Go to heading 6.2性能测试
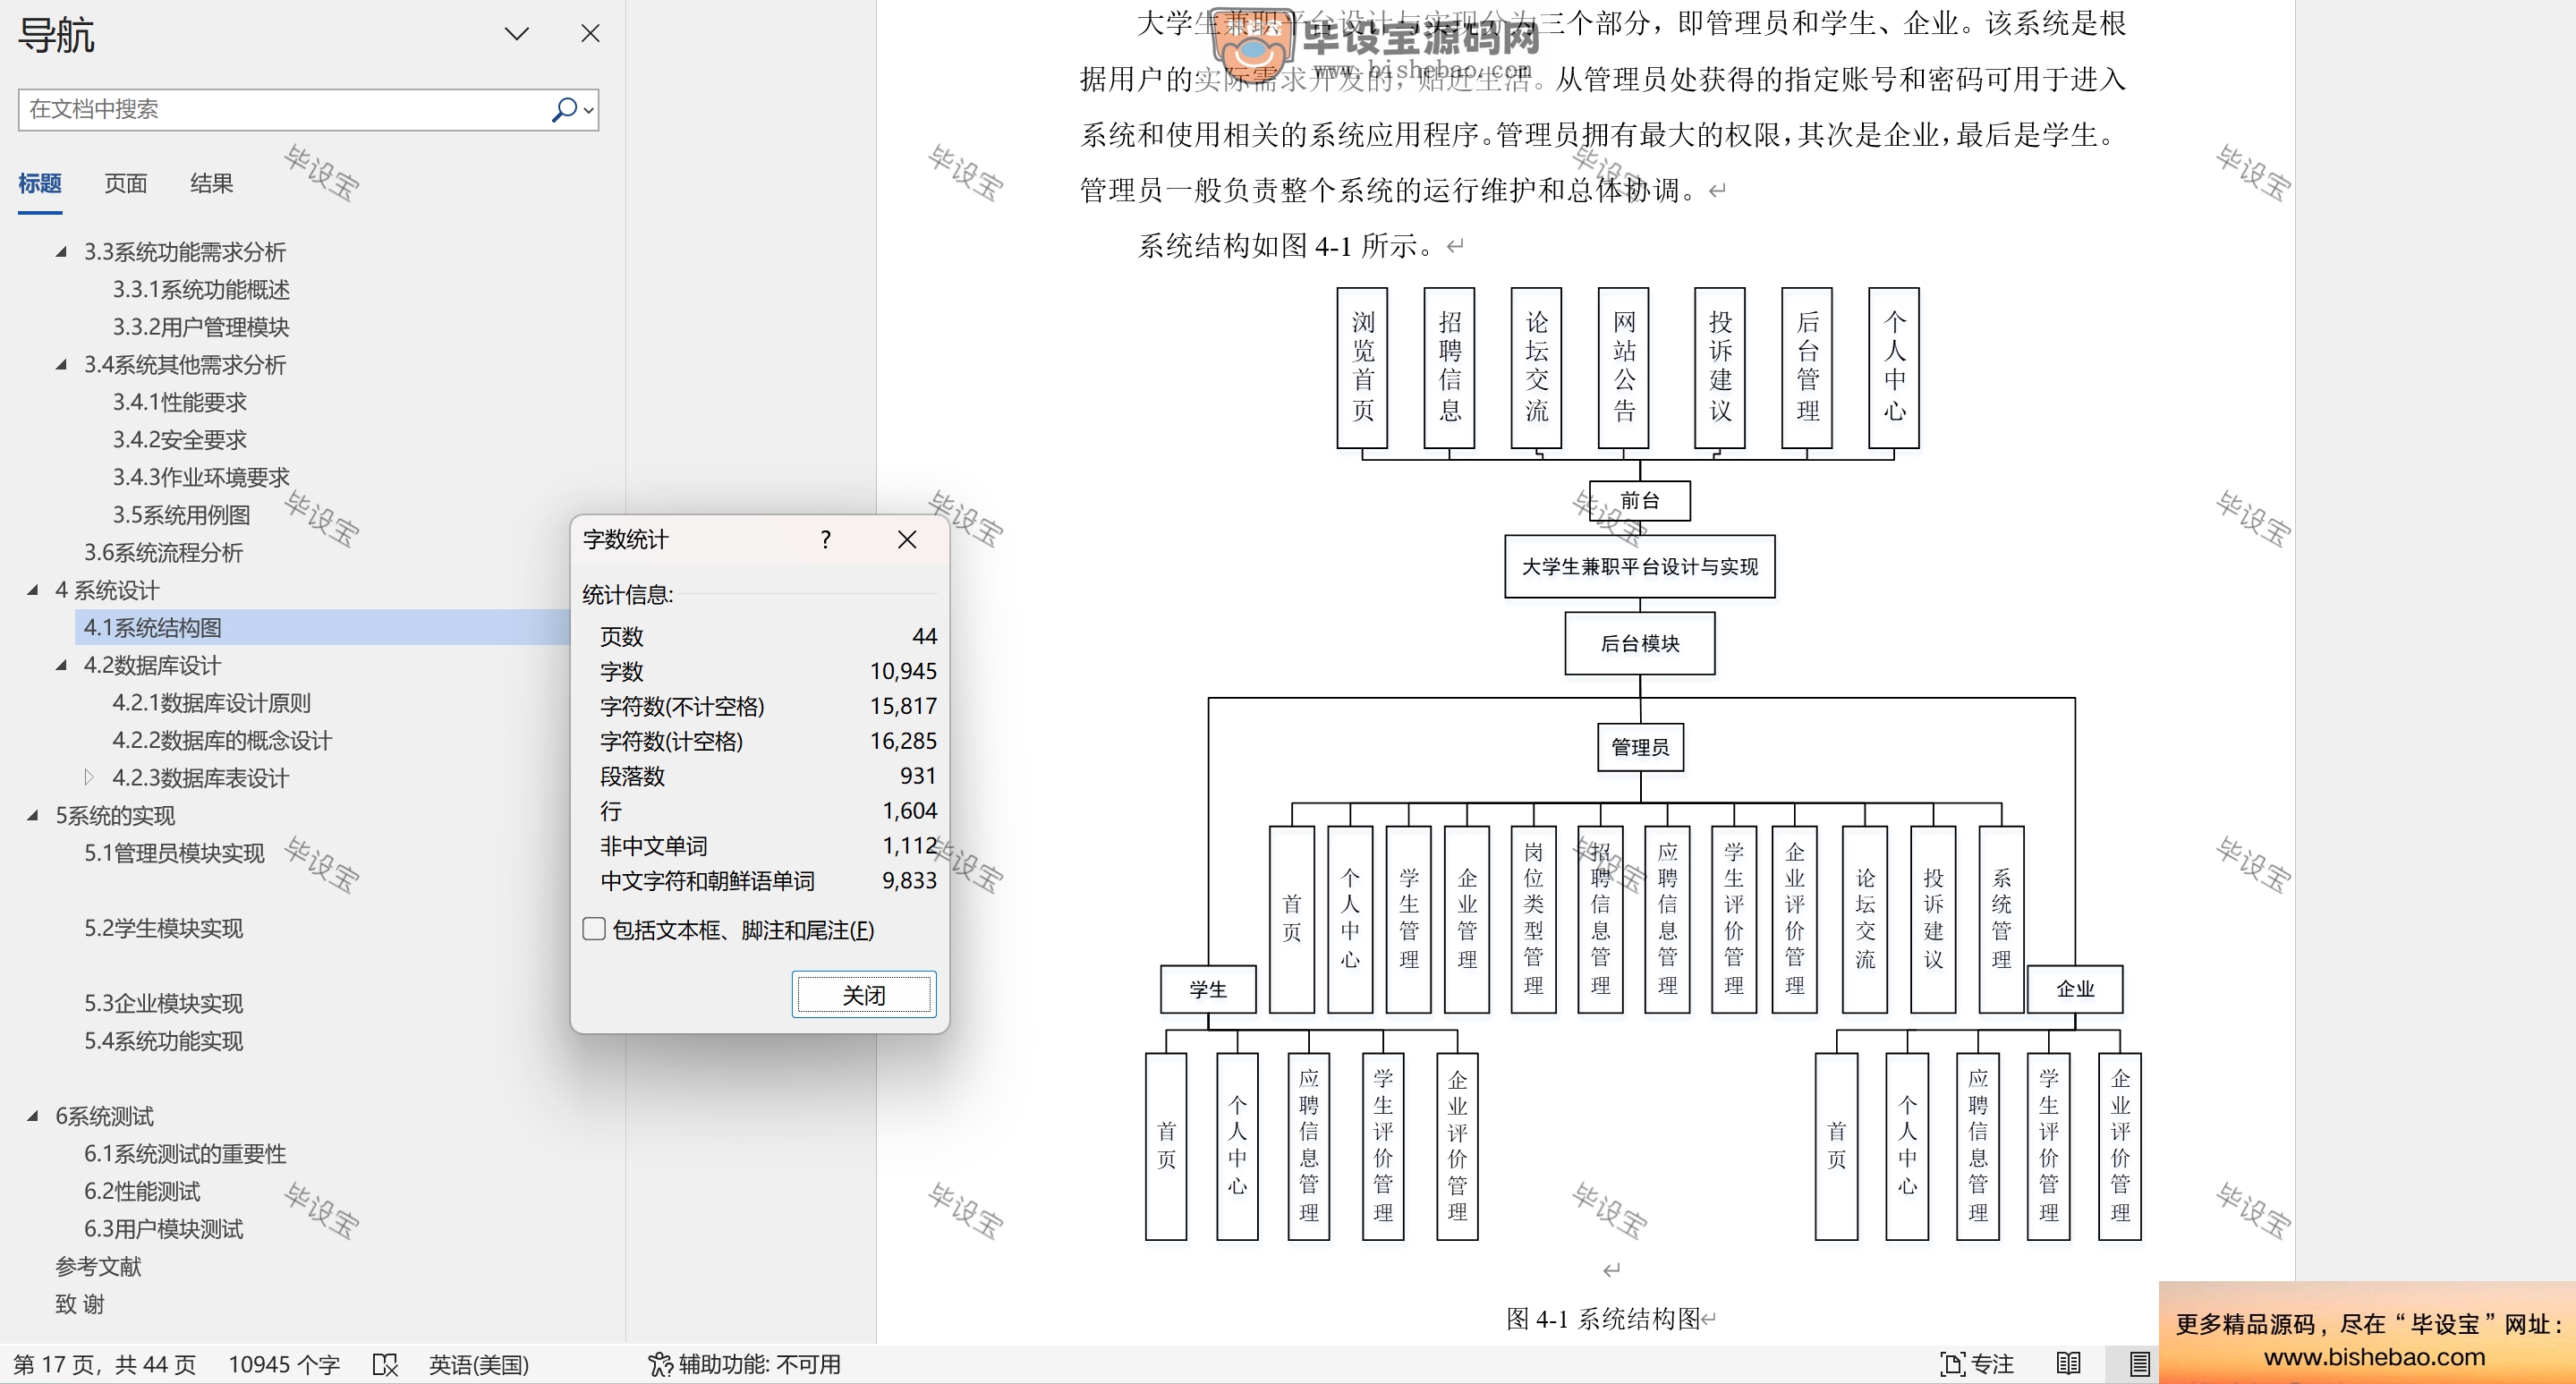The height and width of the screenshot is (1384, 2576). point(142,1191)
